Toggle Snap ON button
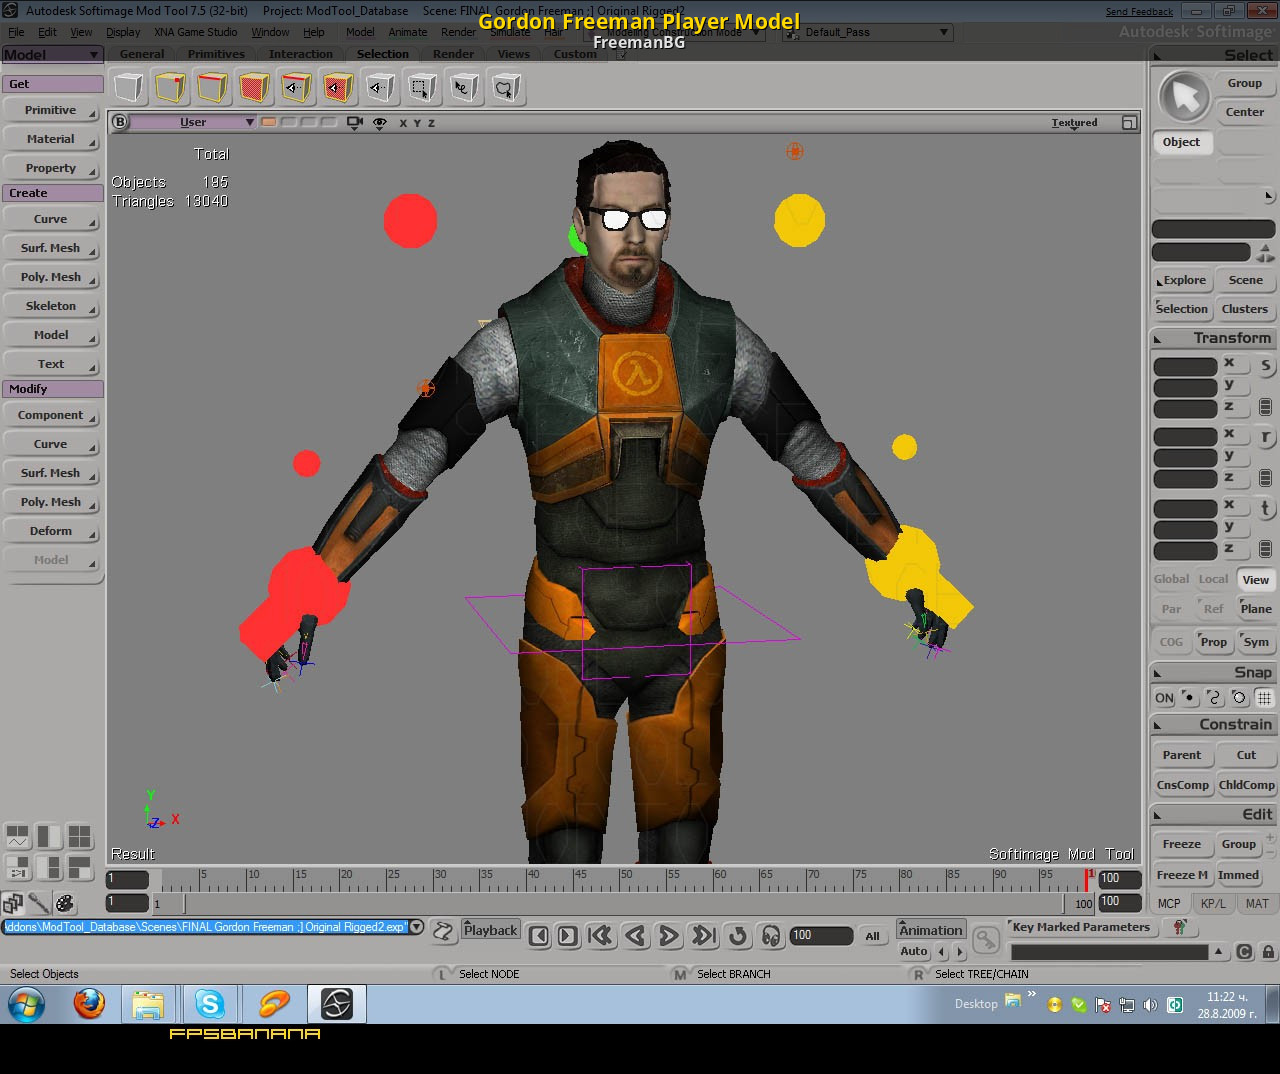 [x=1164, y=698]
